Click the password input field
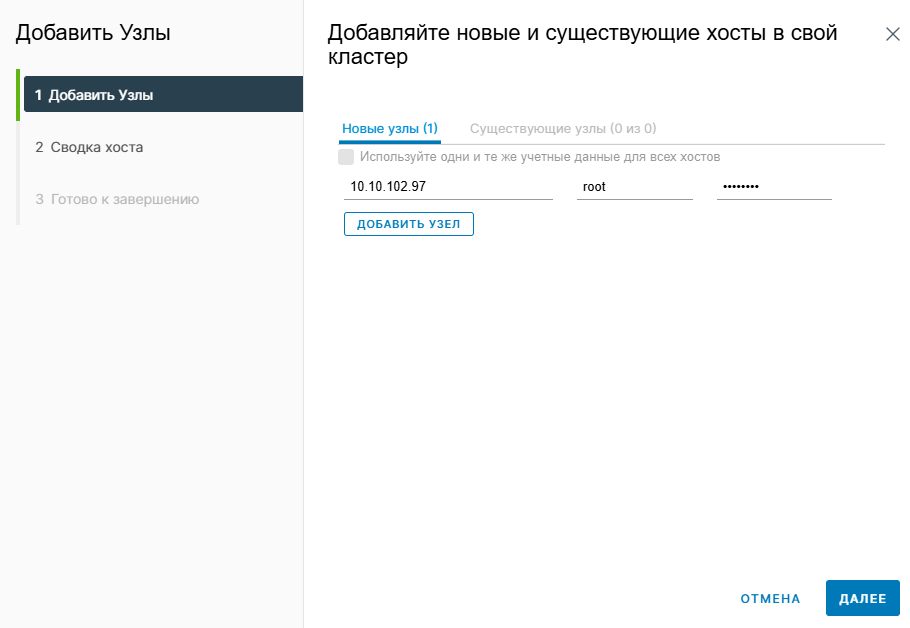Image resolution: width=910 pixels, height=628 pixels. point(774,187)
